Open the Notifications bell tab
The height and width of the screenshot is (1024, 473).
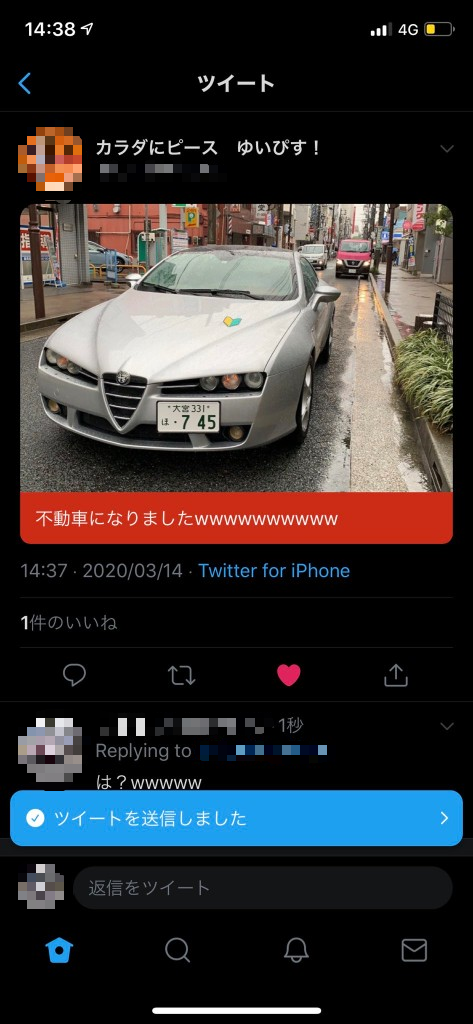pos(296,950)
